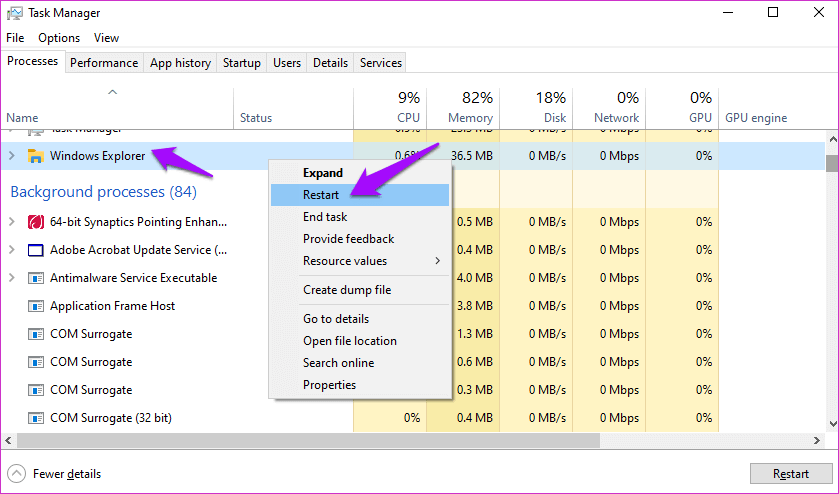Image resolution: width=839 pixels, height=494 pixels.
Task: Click the 4.0 MB memory value
Action: tap(475, 278)
